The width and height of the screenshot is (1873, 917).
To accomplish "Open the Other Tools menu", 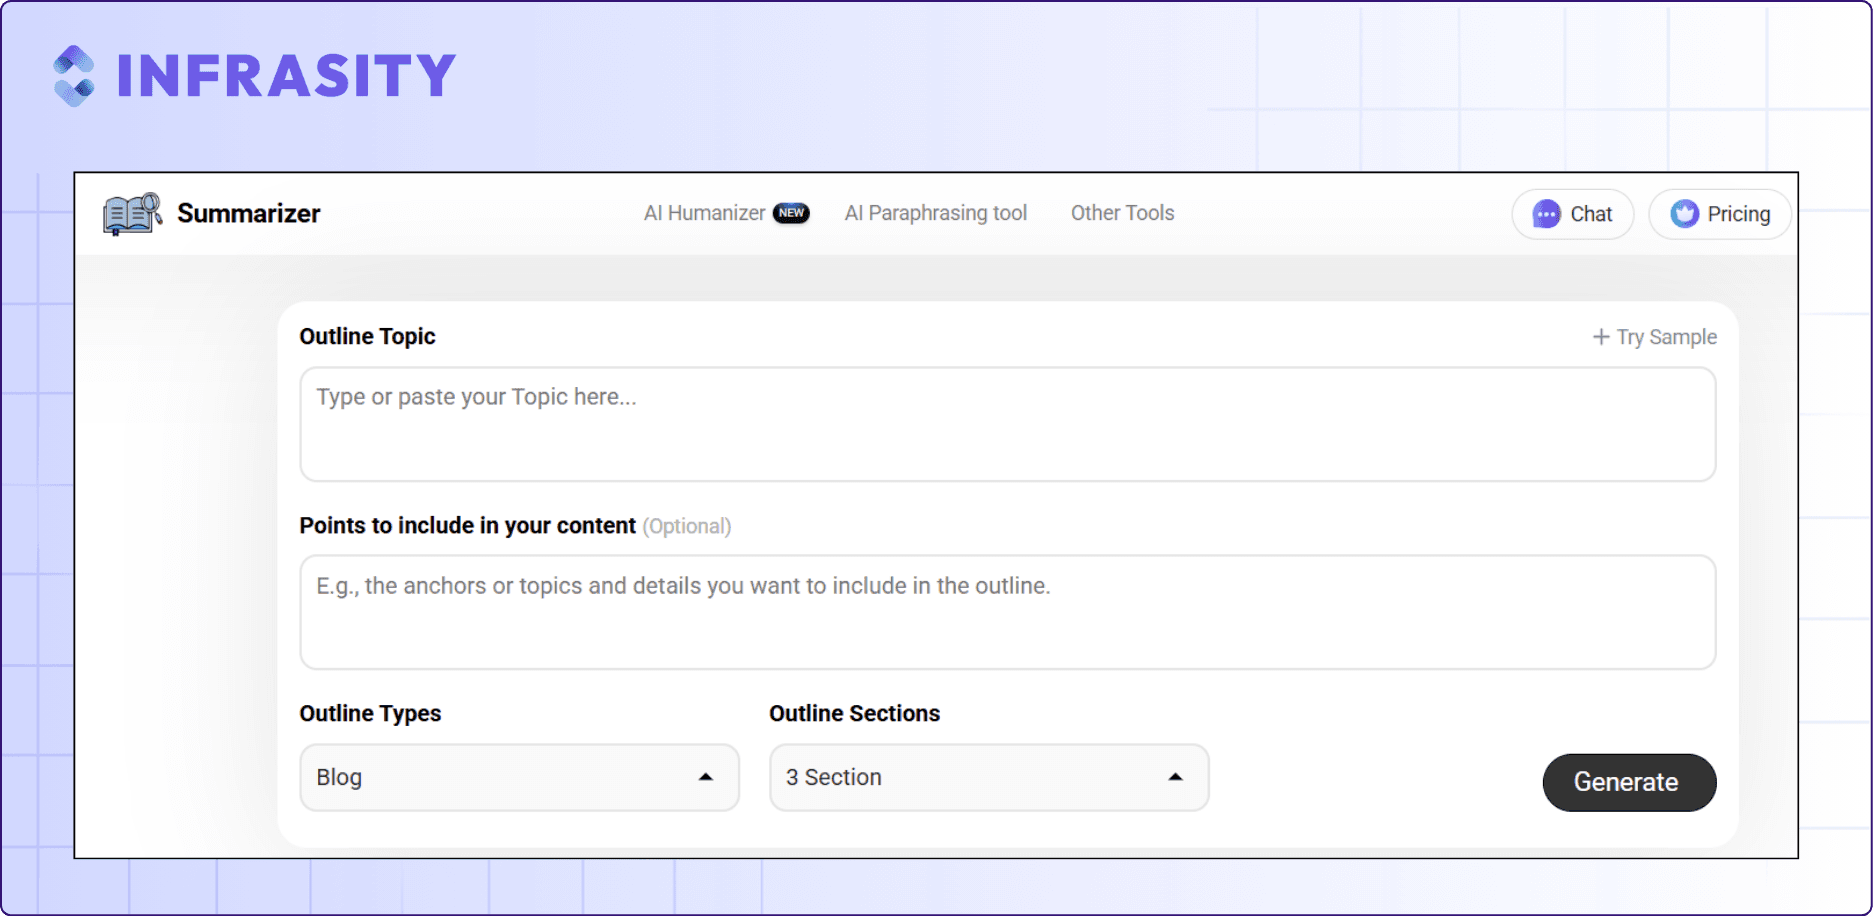I will coord(1122,213).
